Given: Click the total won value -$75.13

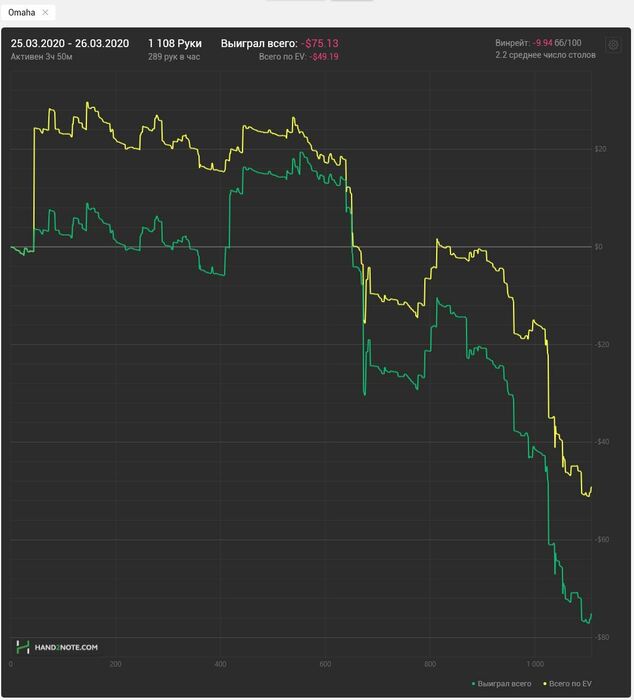Looking at the screenshot, I should tap(320, 43).
